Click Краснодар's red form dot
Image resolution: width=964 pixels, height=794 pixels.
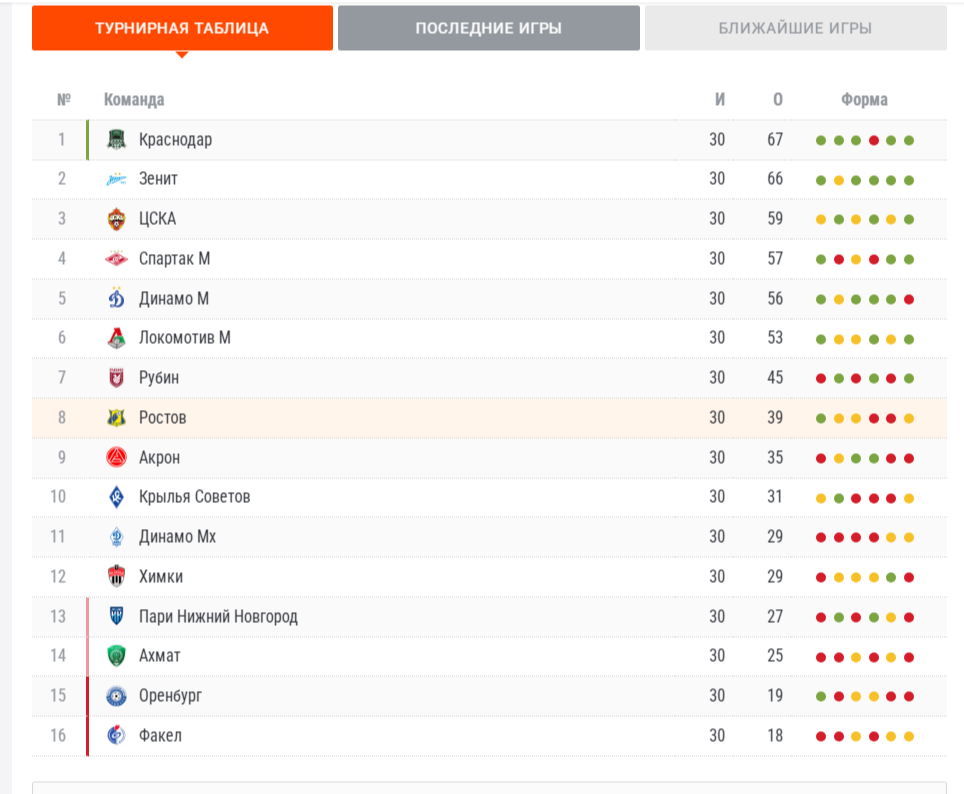873,140
